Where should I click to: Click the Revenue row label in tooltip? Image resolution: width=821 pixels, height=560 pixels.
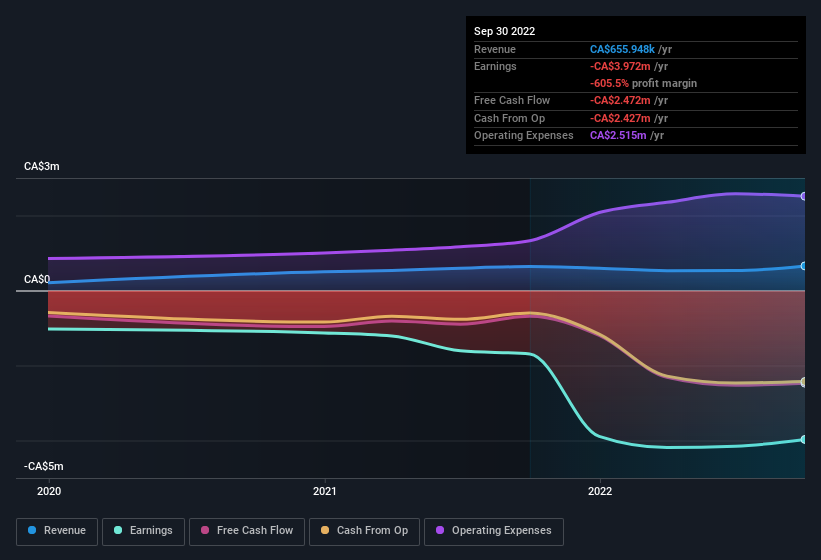coord(495,49)
